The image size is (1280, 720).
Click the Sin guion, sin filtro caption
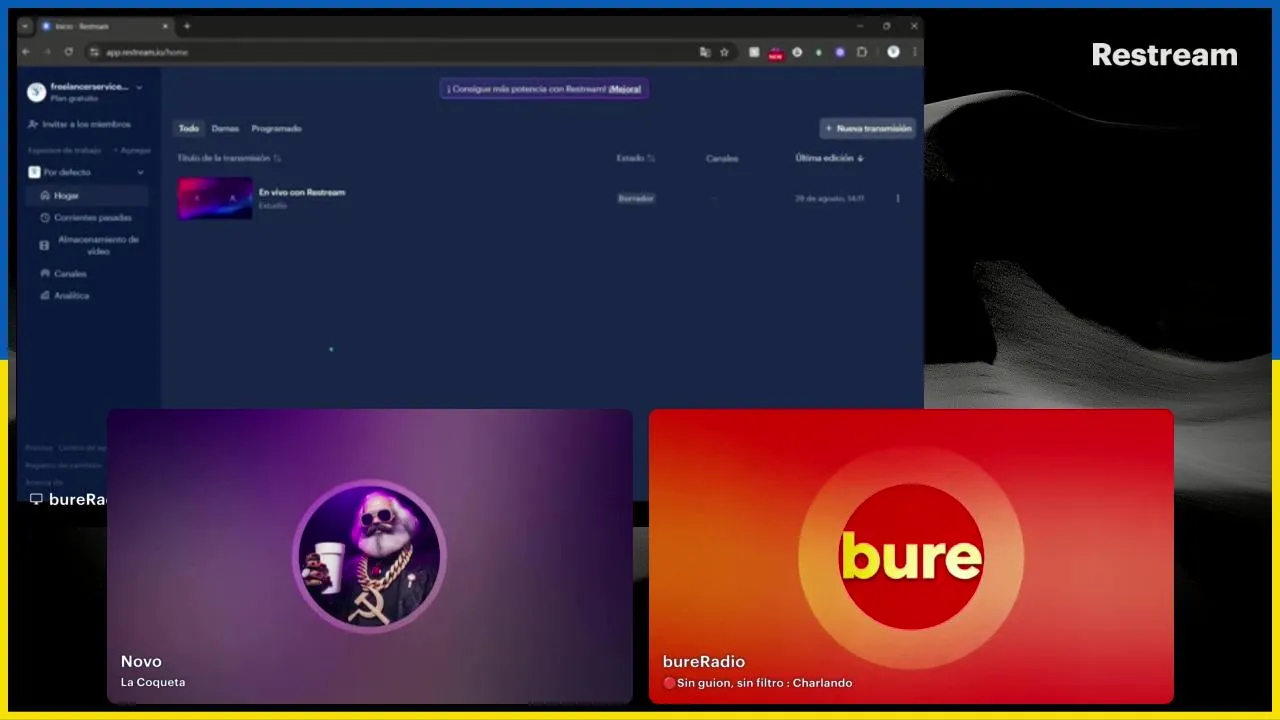click(757, 683)
